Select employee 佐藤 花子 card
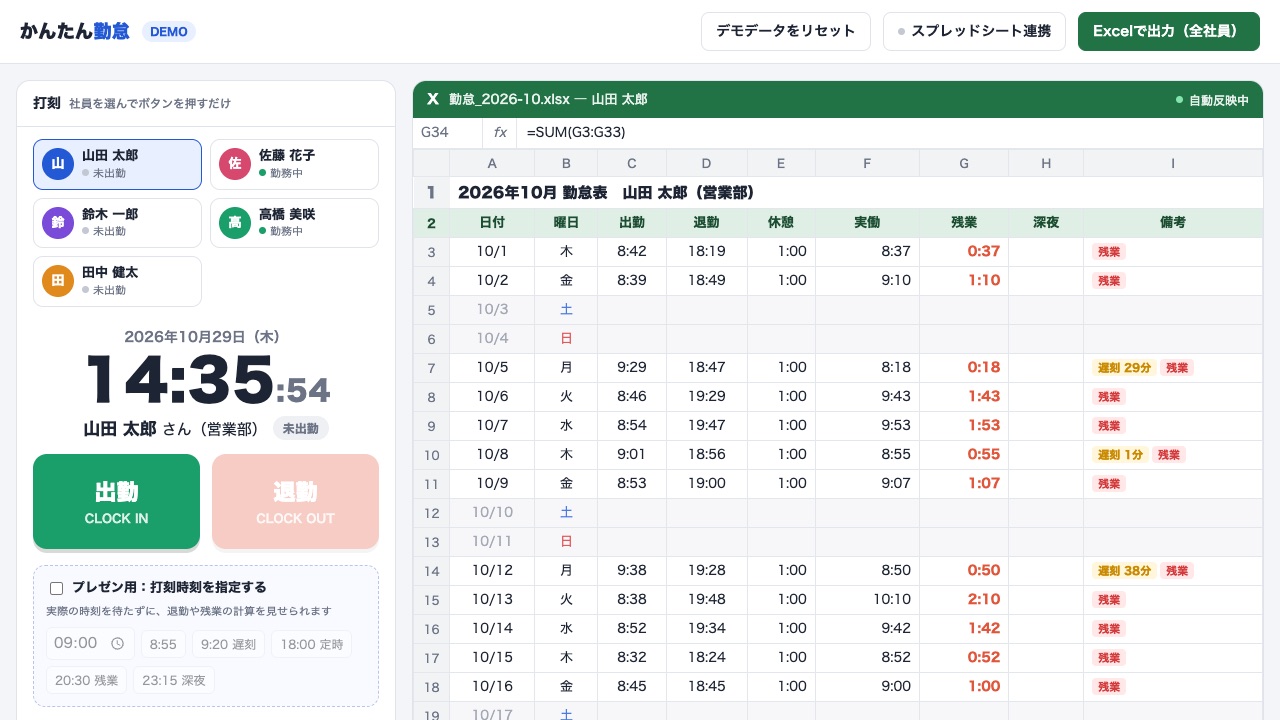This screenshot has height=720, width=1280. 294,164
